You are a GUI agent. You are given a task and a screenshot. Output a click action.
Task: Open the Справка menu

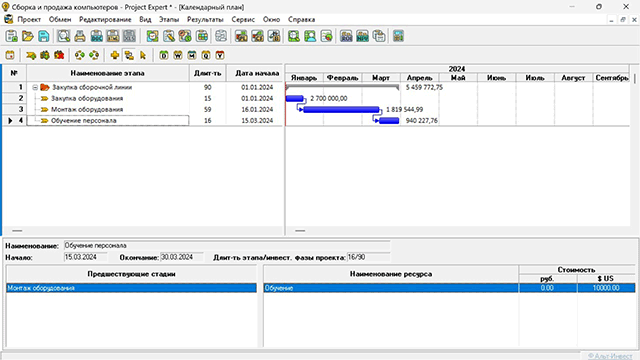(x=302, y=20)
